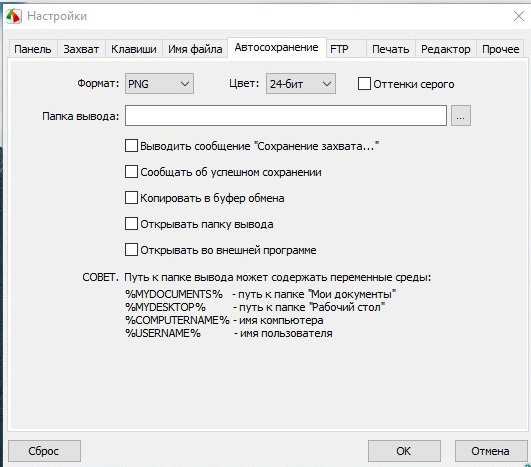Expand the Цвет 24-бит dropdown
The width and height of the screenshot is (531, 467).
[x=301, y=84]
